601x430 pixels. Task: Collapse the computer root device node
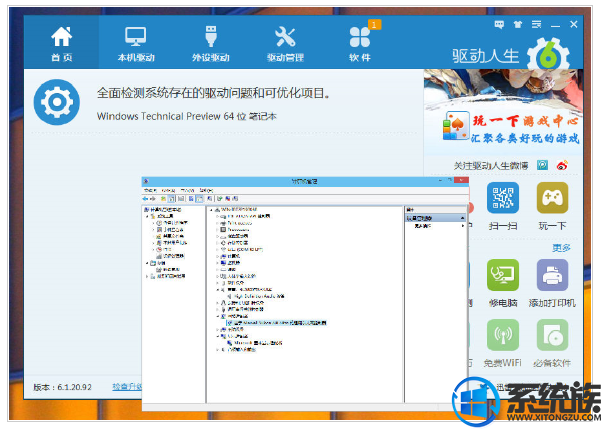(212, 210)
